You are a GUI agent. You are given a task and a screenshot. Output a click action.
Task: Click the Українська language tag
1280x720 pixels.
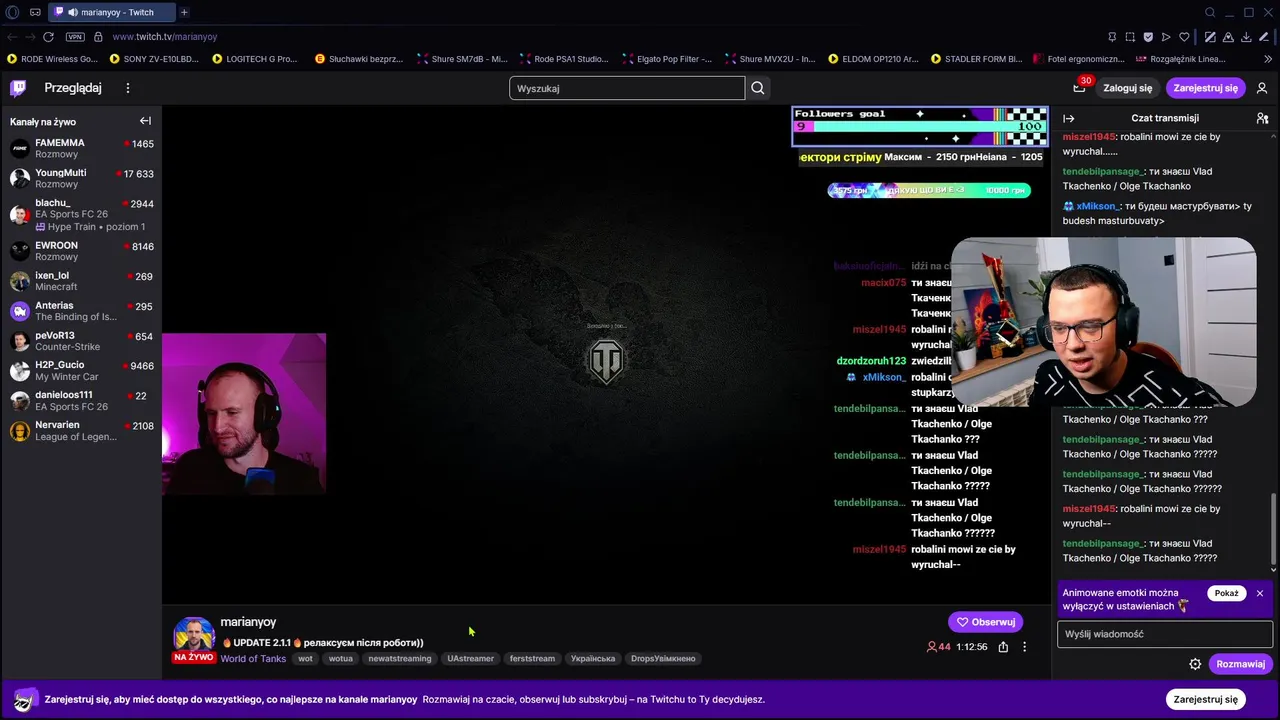[x=593, y=659]
